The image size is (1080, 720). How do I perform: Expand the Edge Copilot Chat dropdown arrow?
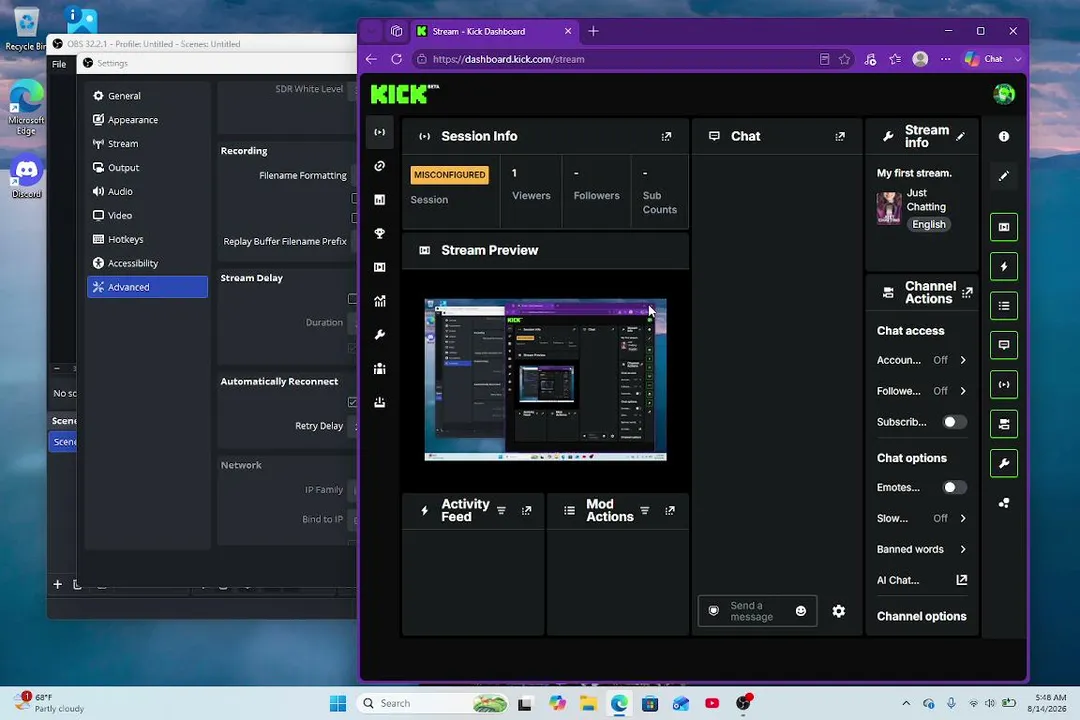1017,59
